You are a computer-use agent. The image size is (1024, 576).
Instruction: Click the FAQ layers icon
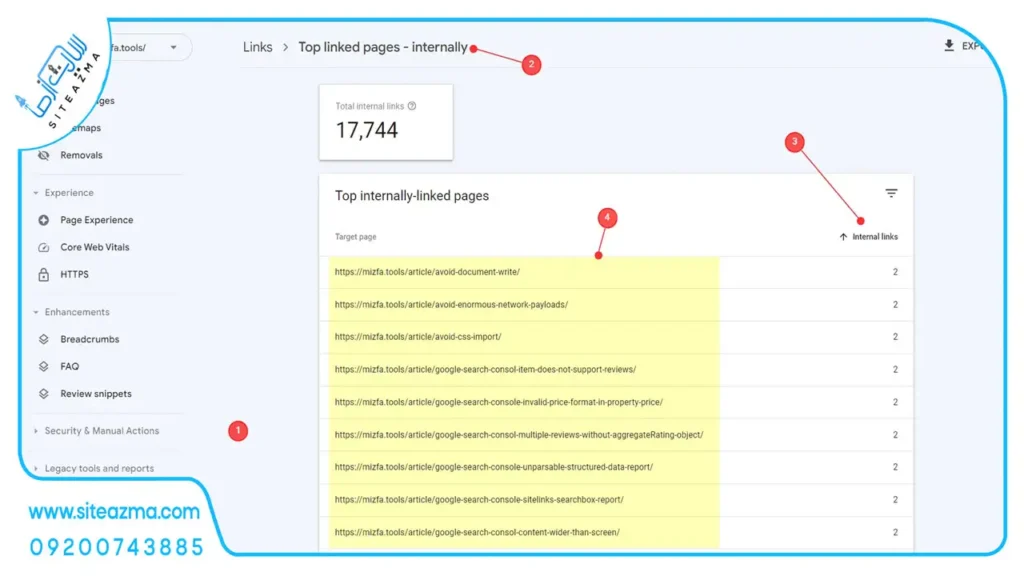click(x=44, y=366)
